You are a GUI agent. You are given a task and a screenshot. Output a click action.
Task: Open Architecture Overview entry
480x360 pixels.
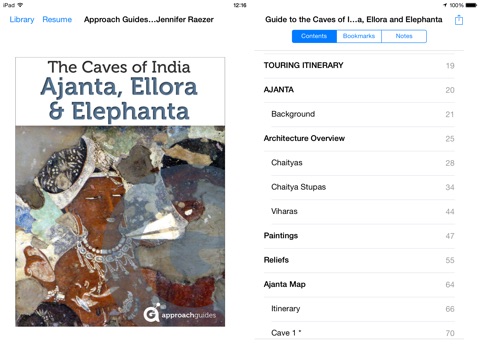pyautogui.click(x=359, y=139)
